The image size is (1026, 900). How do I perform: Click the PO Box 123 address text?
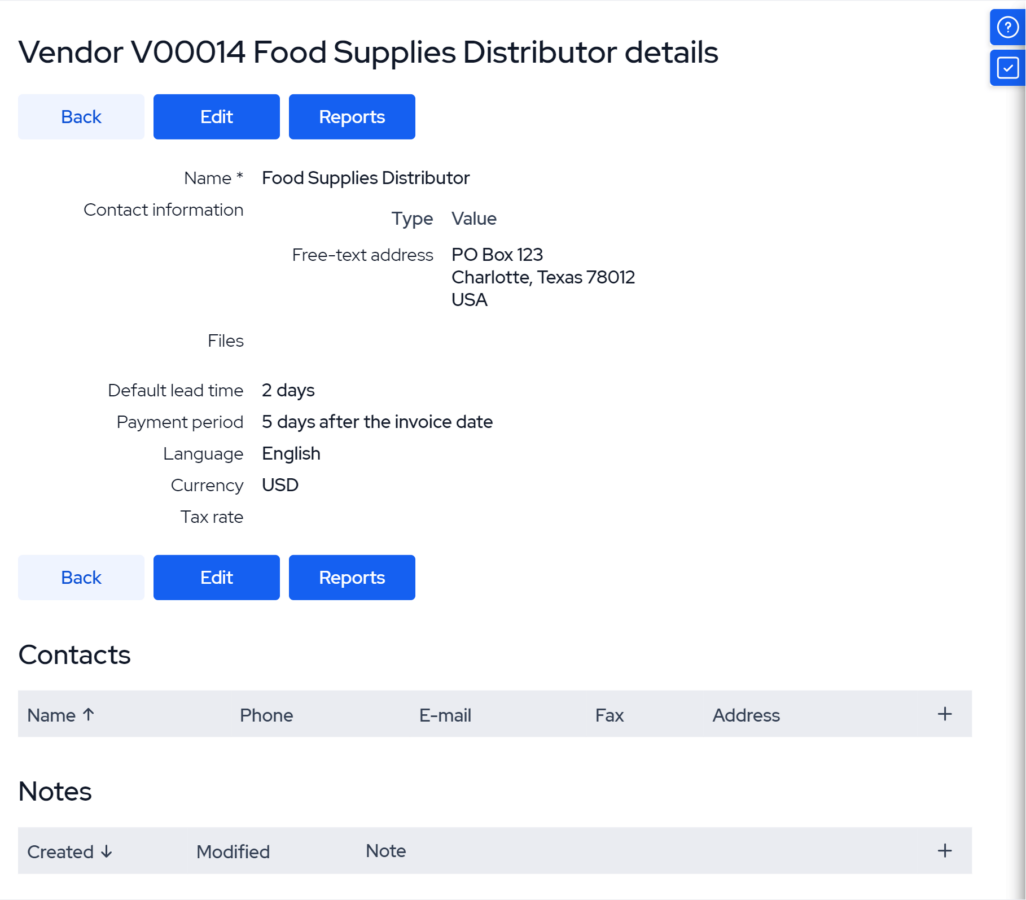click(497, 255)
